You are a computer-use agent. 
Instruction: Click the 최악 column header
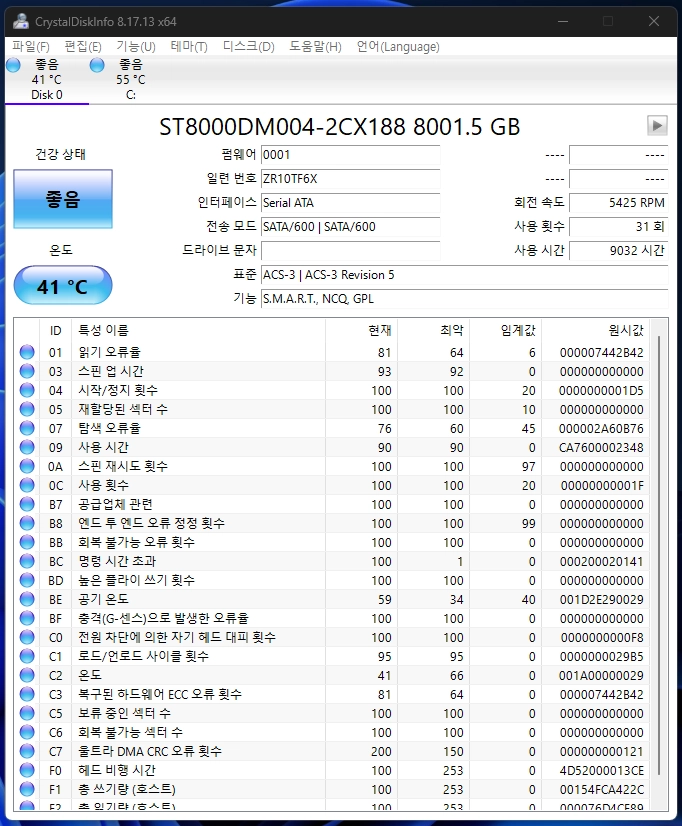[x=433, y=330]
